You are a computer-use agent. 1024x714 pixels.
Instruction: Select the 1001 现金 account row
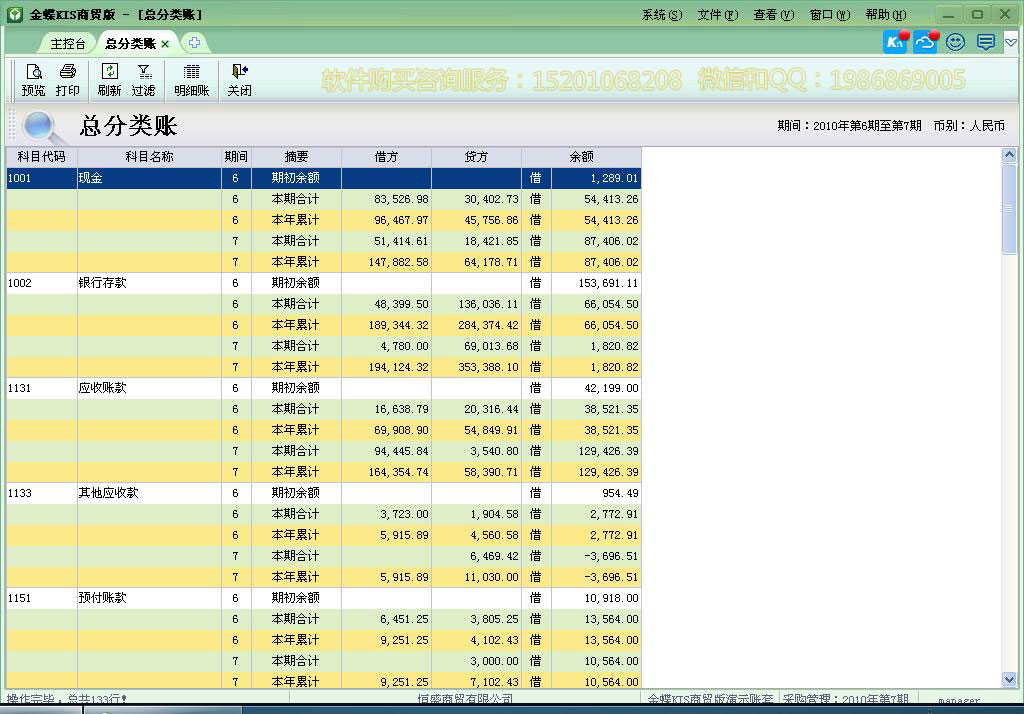pyautogui.click(x=100, y=177)
